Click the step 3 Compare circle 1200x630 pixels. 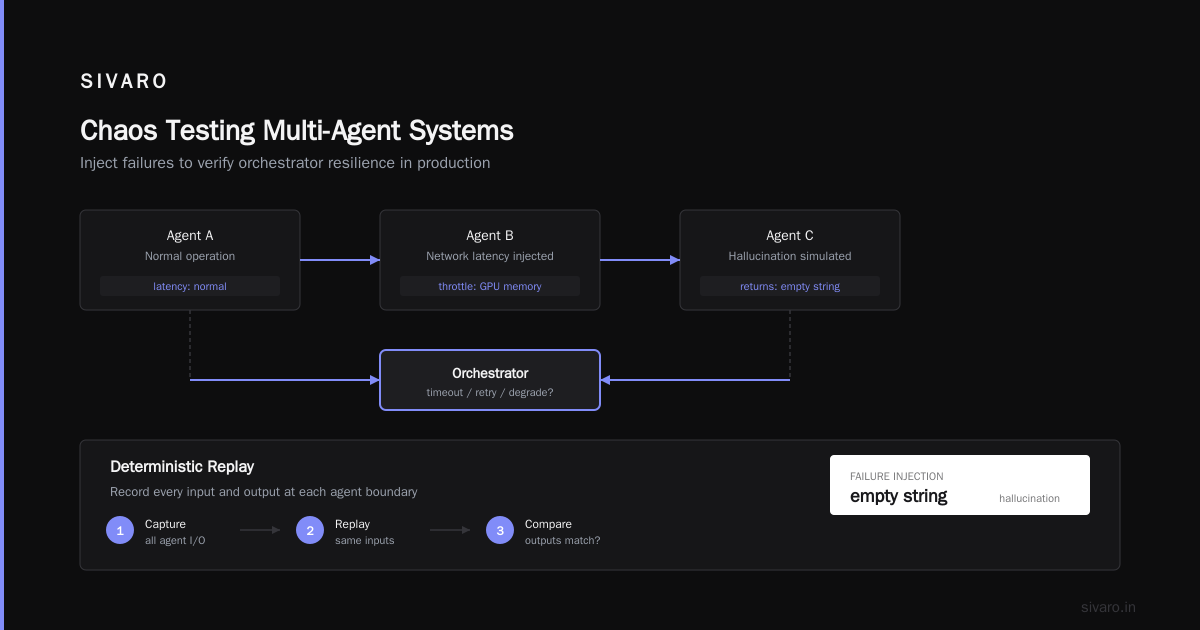tap(500, 530)
